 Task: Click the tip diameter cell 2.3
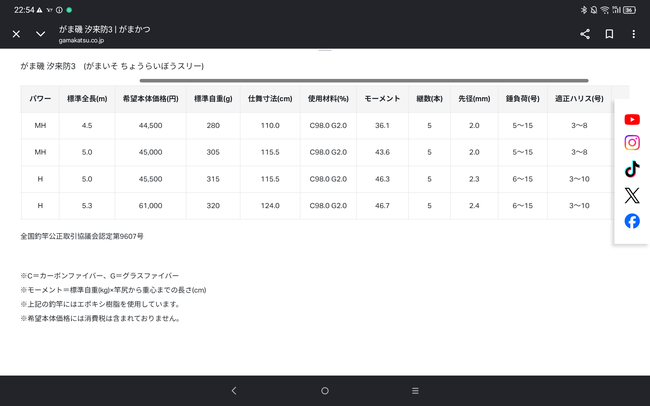[x=474, y=179]
